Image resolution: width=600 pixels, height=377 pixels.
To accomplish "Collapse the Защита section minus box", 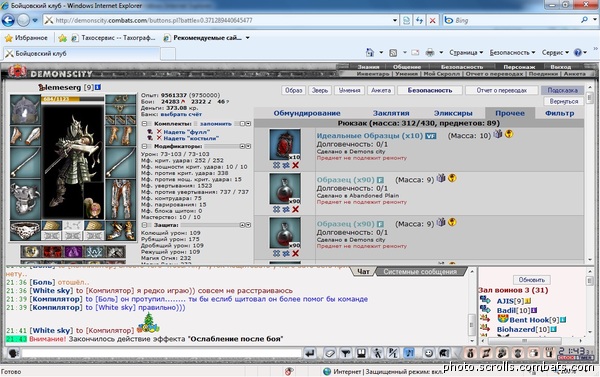I will pos(145,225).
